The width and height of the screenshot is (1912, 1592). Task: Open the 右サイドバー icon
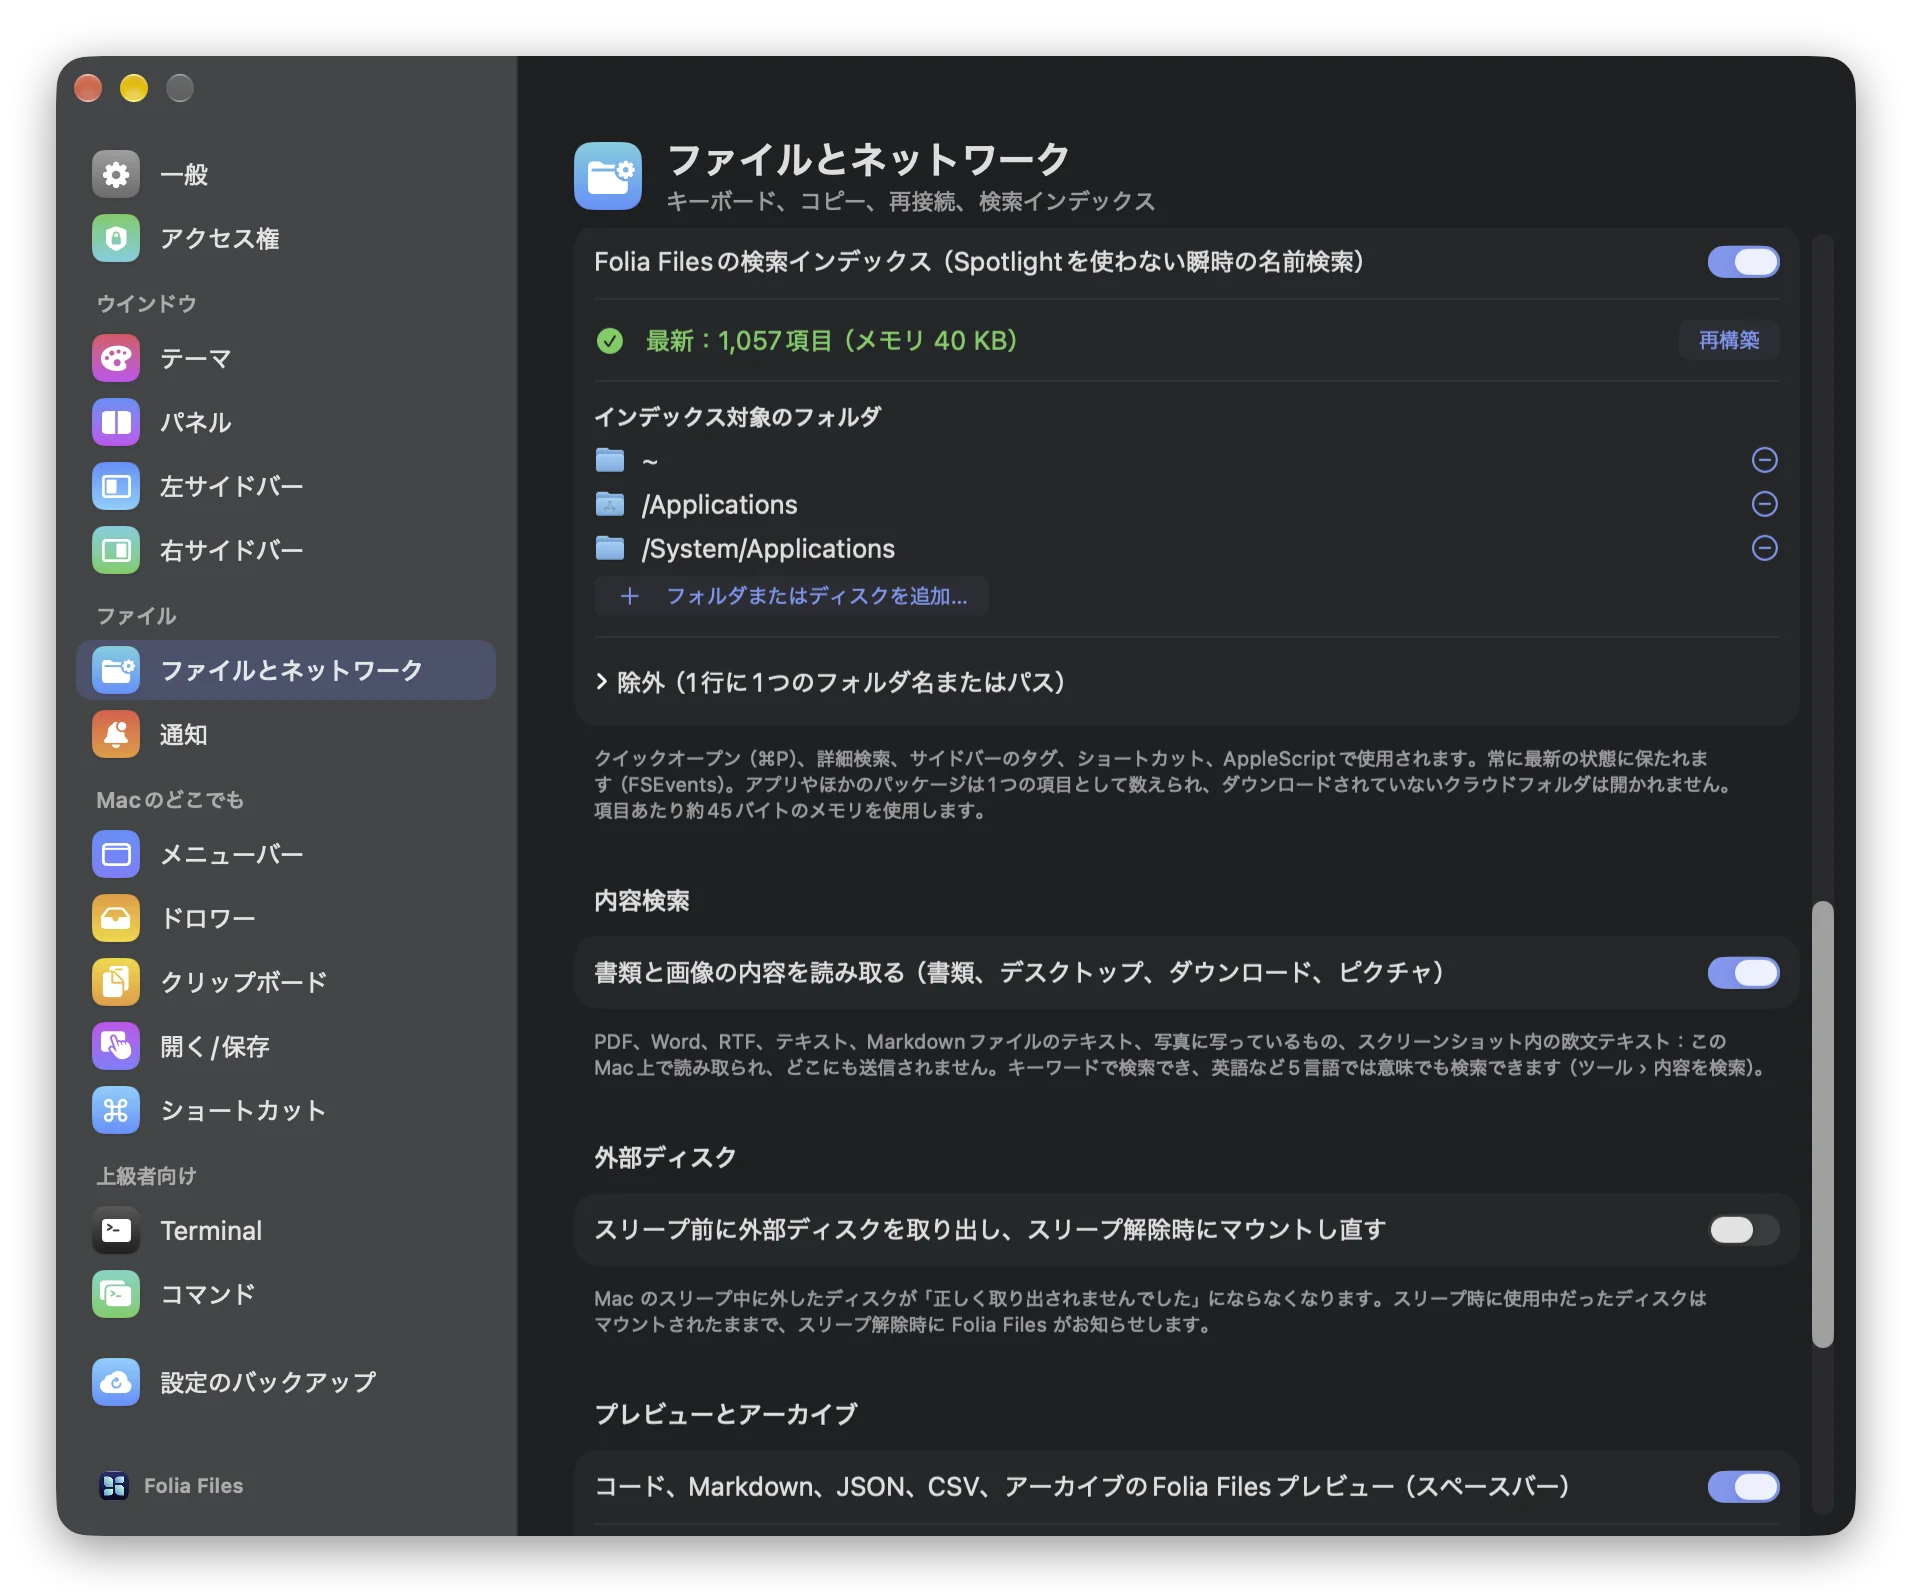click(x=116, y=550)
